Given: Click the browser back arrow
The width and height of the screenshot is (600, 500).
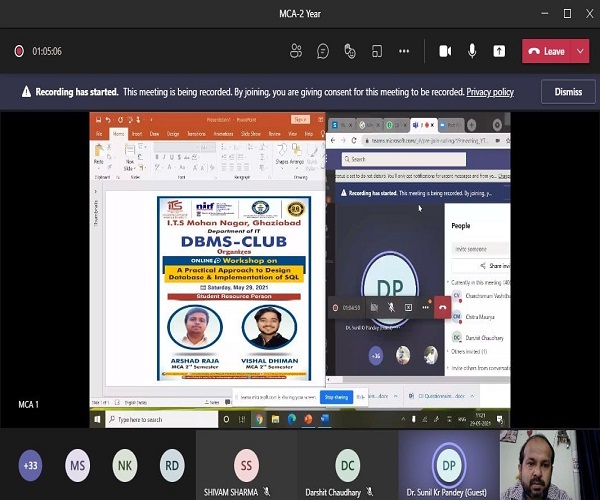Looking at the screenshot, I should 333,140.
